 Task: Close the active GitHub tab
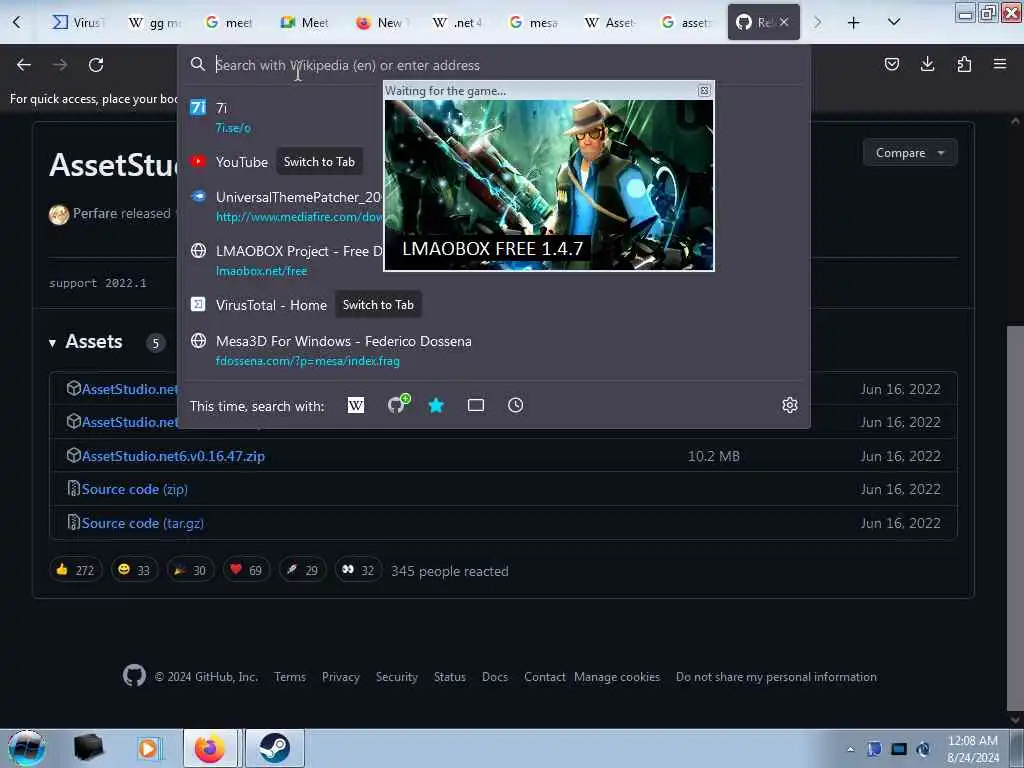[x=784, y=22]
